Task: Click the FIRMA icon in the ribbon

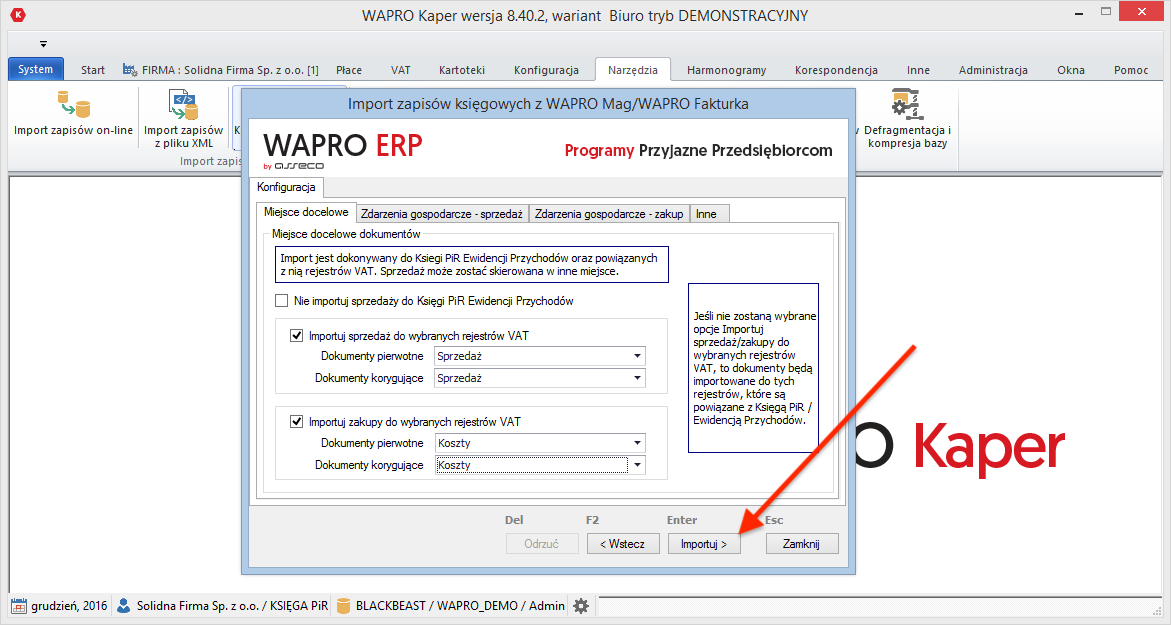Action: tap(128, 70)
